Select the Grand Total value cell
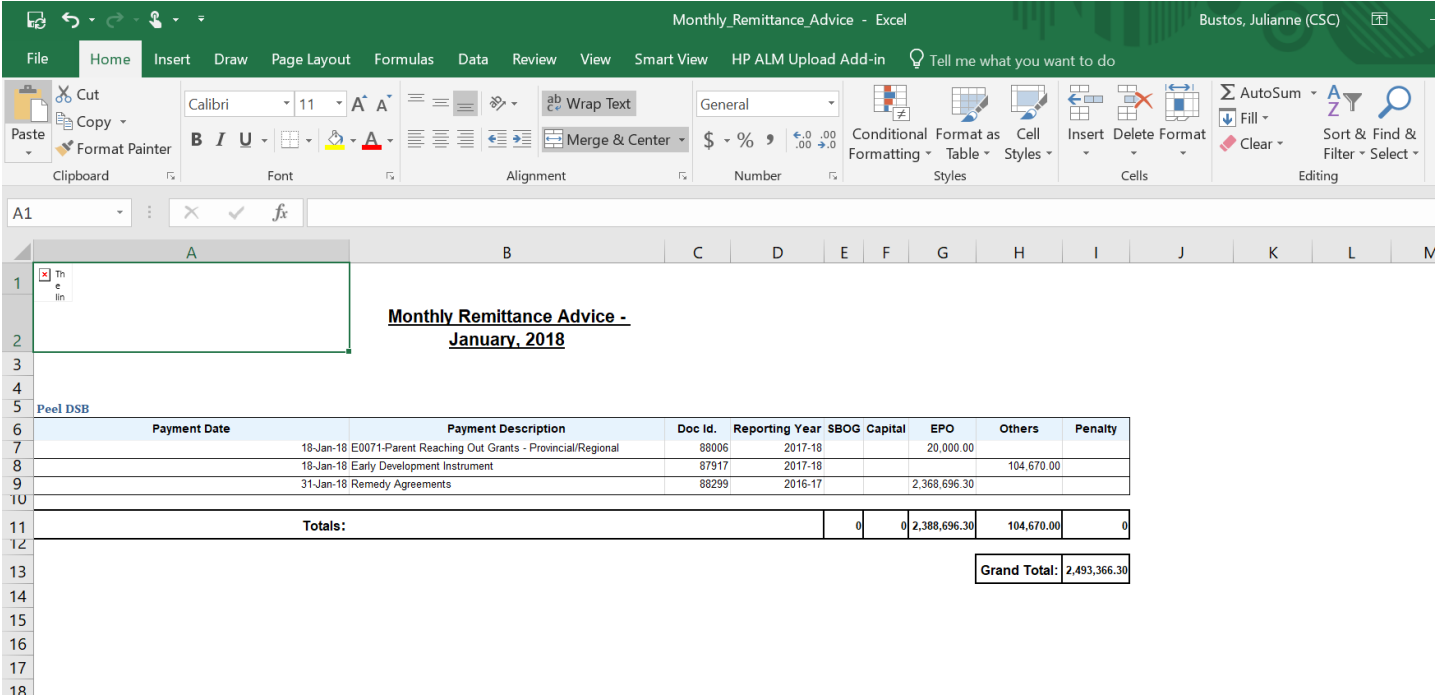1437x696 pixels. click(1096, 570)
